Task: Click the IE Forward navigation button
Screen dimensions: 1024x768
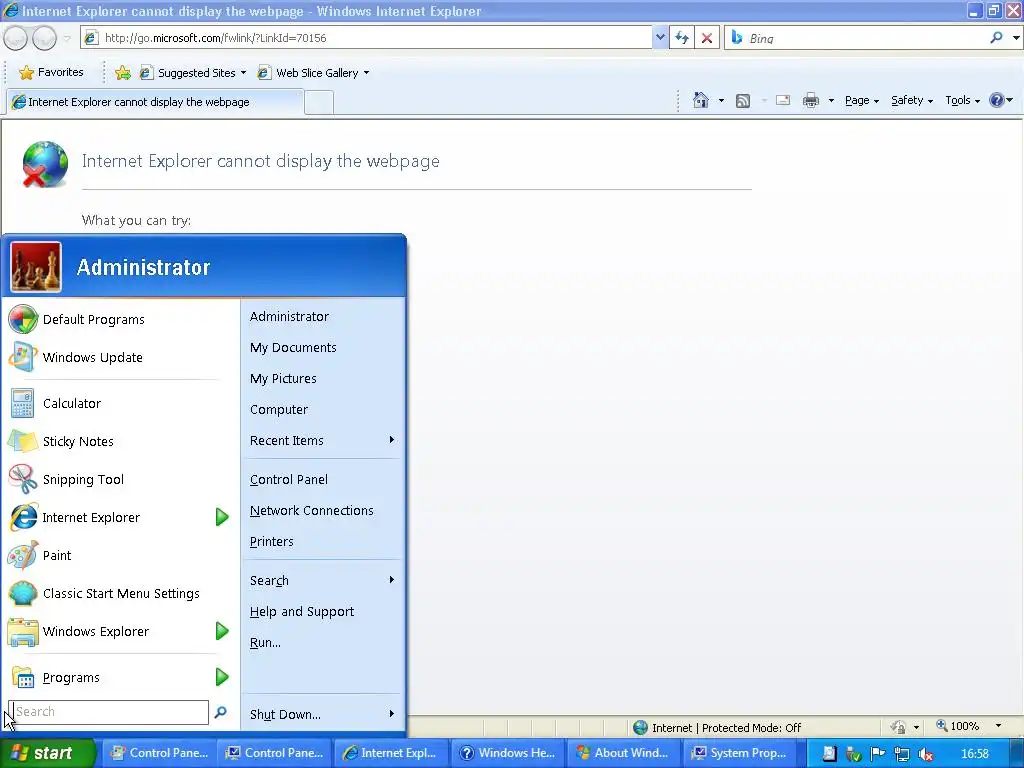Action: tap(44, 39)
